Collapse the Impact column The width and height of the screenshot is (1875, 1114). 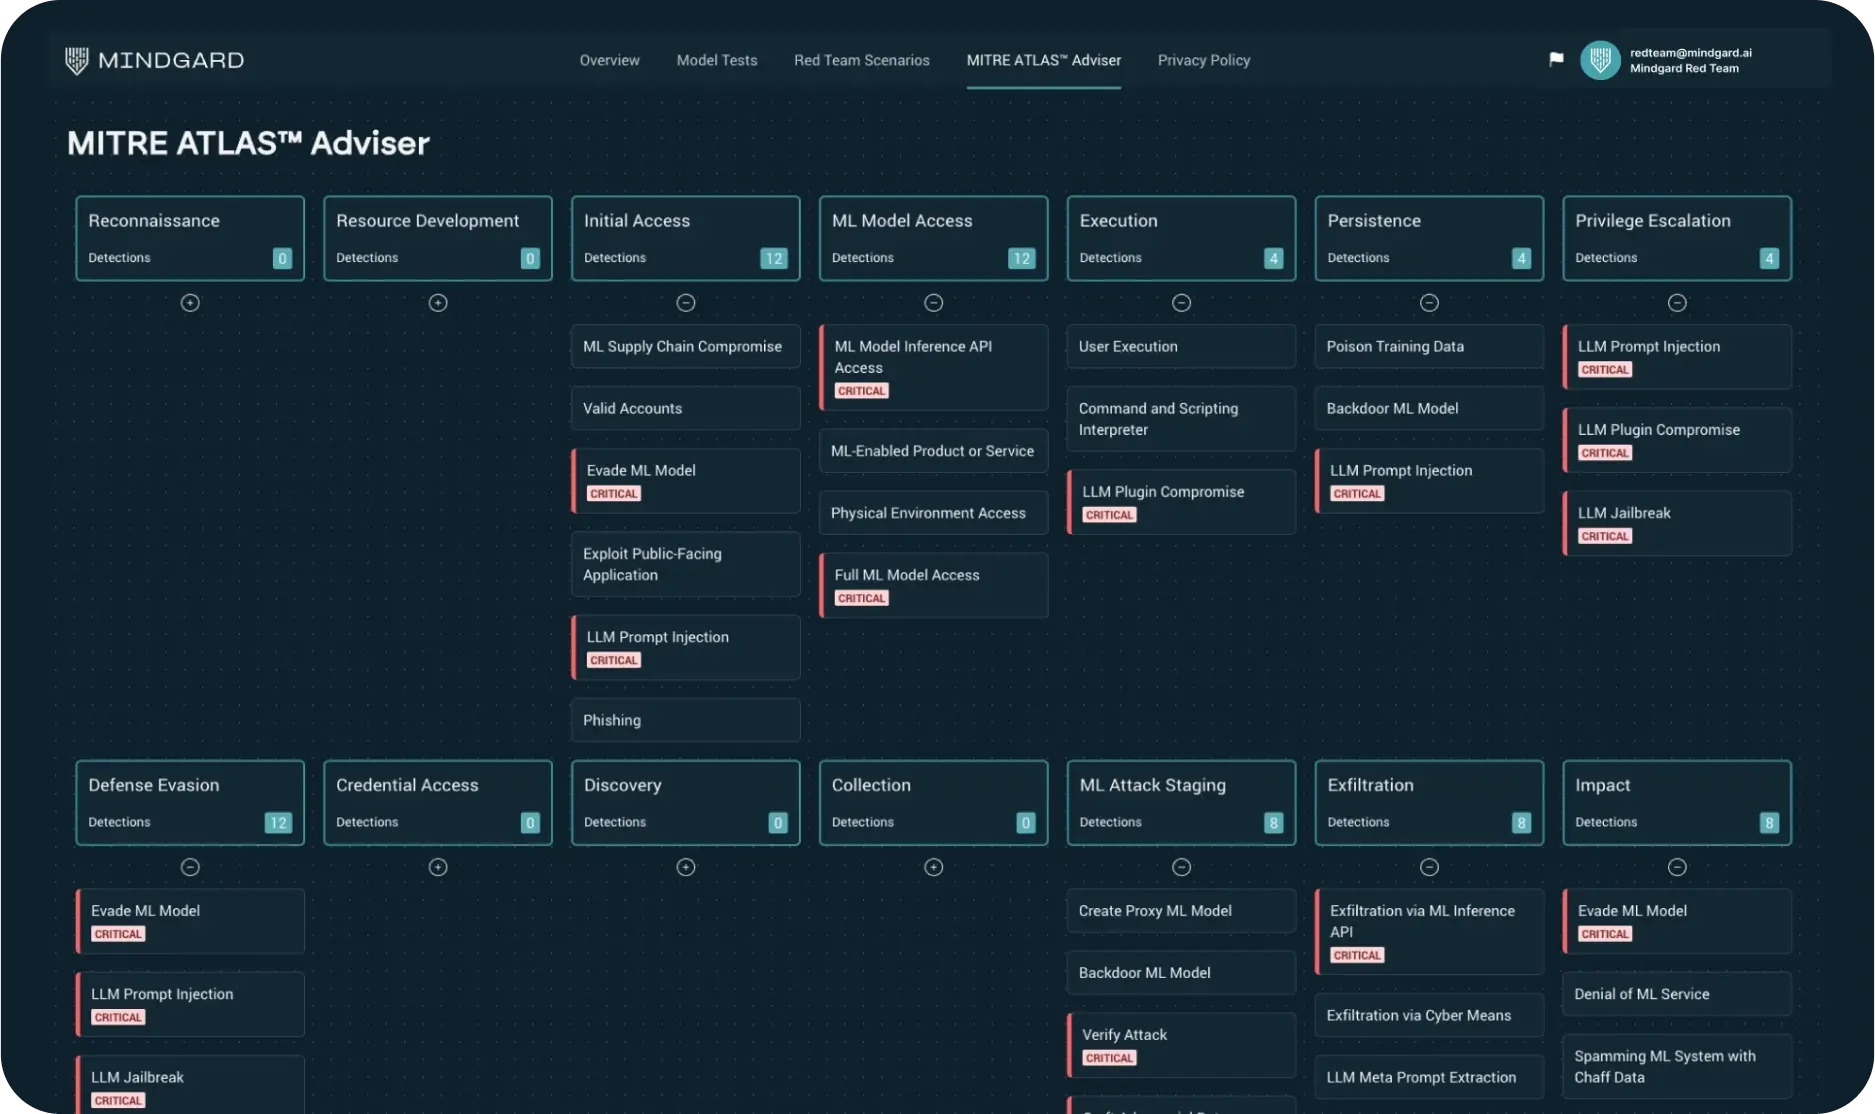click(x=1678, y=867)
